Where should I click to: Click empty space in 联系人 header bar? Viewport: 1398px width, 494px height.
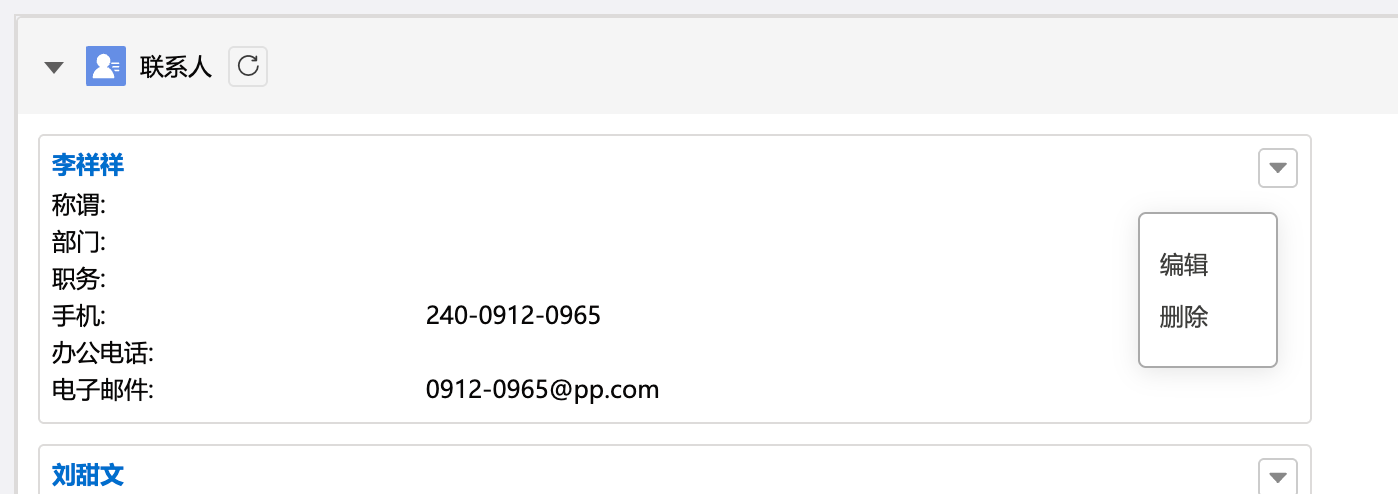800,67
